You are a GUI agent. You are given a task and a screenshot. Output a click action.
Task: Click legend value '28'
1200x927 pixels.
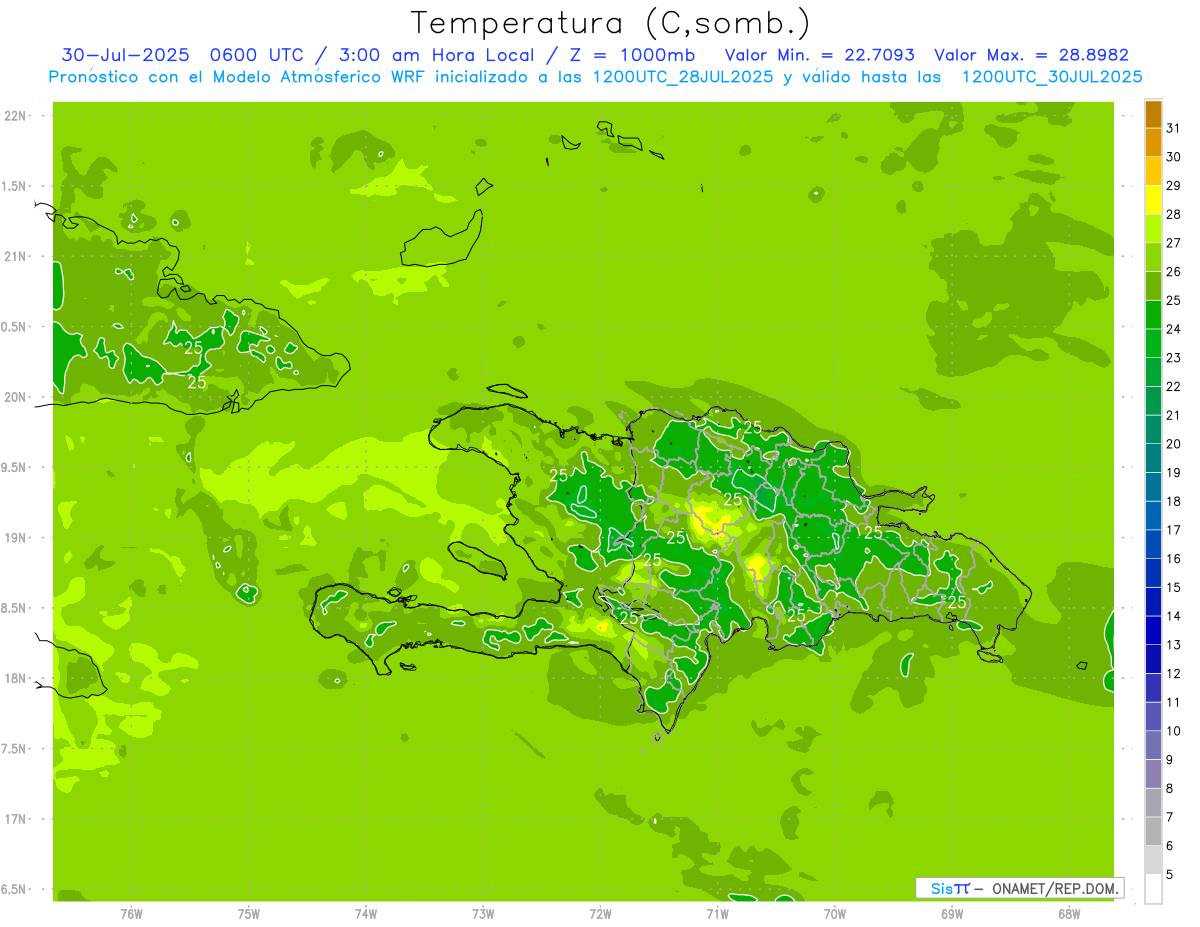click(x=1173, y=214)
